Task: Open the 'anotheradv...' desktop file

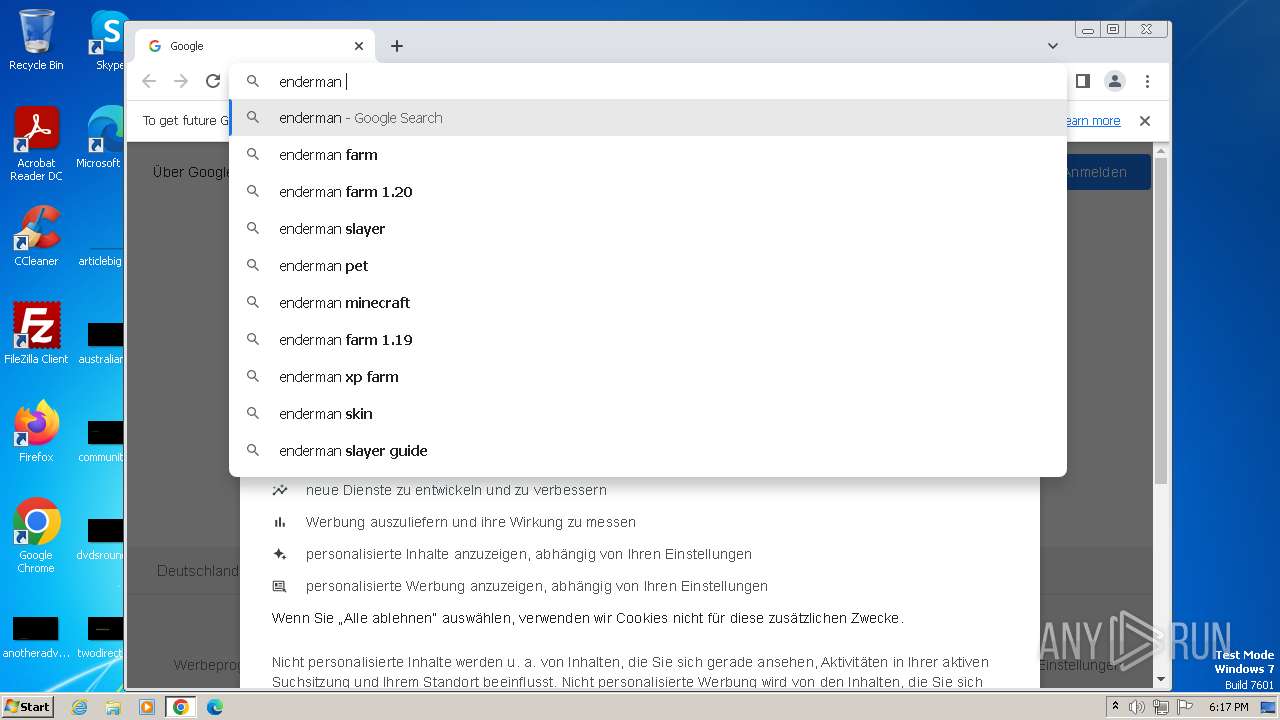Action: 36,636
